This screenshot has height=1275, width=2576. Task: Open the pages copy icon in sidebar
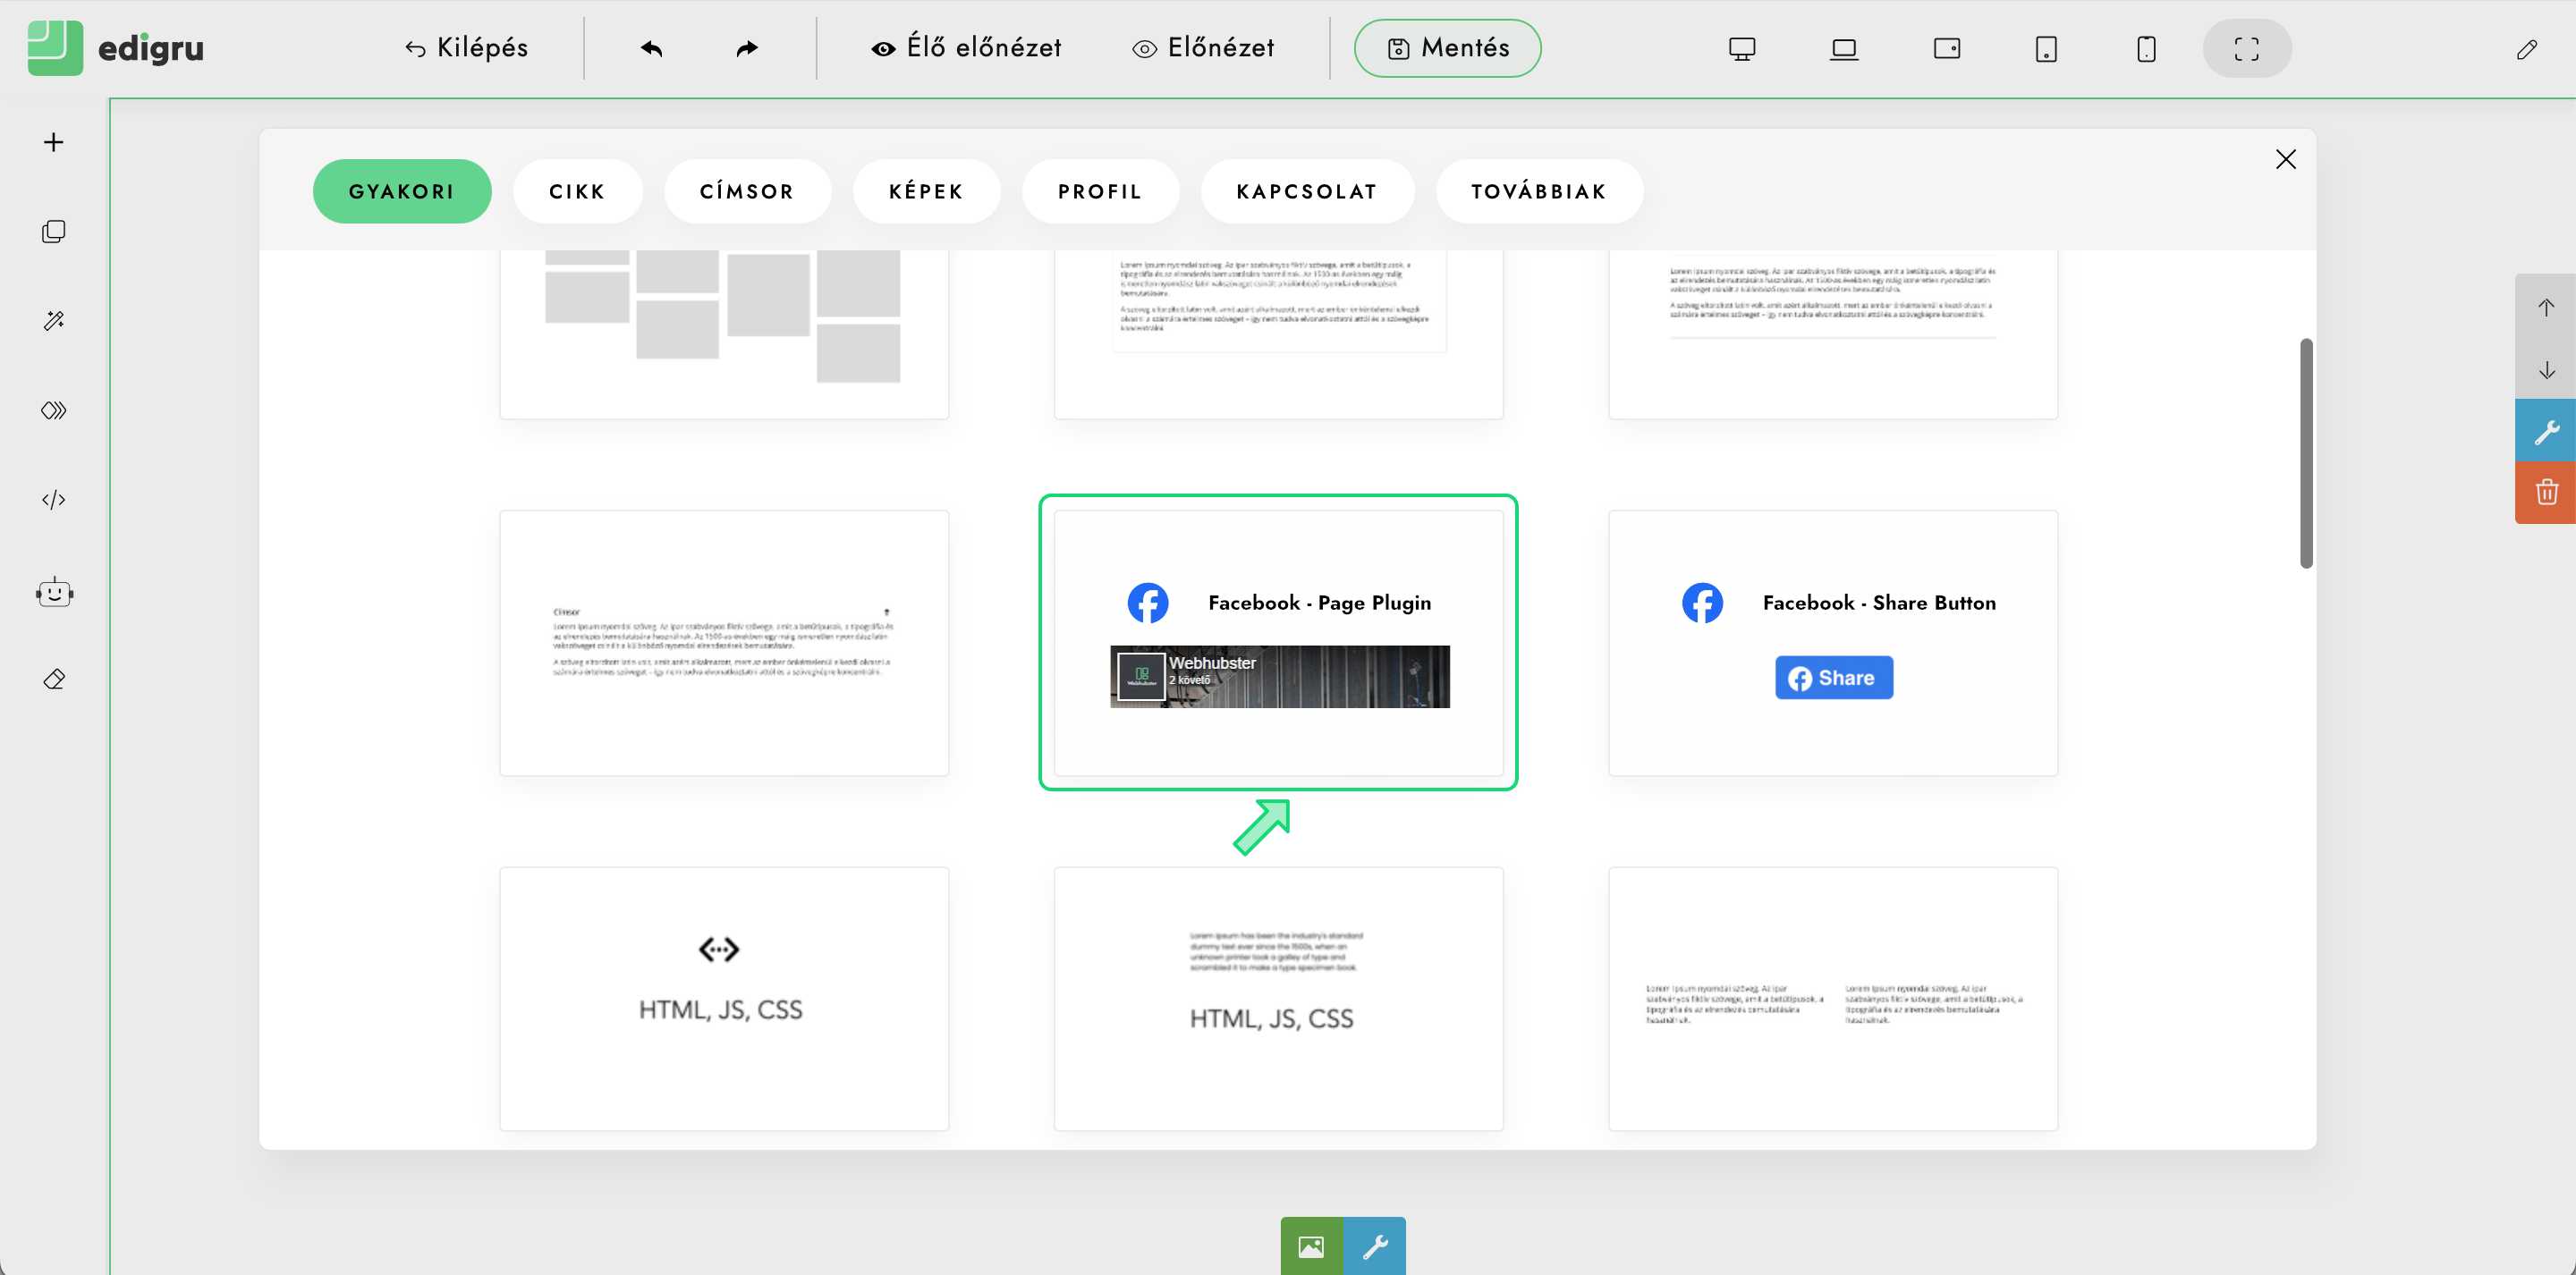54,232
